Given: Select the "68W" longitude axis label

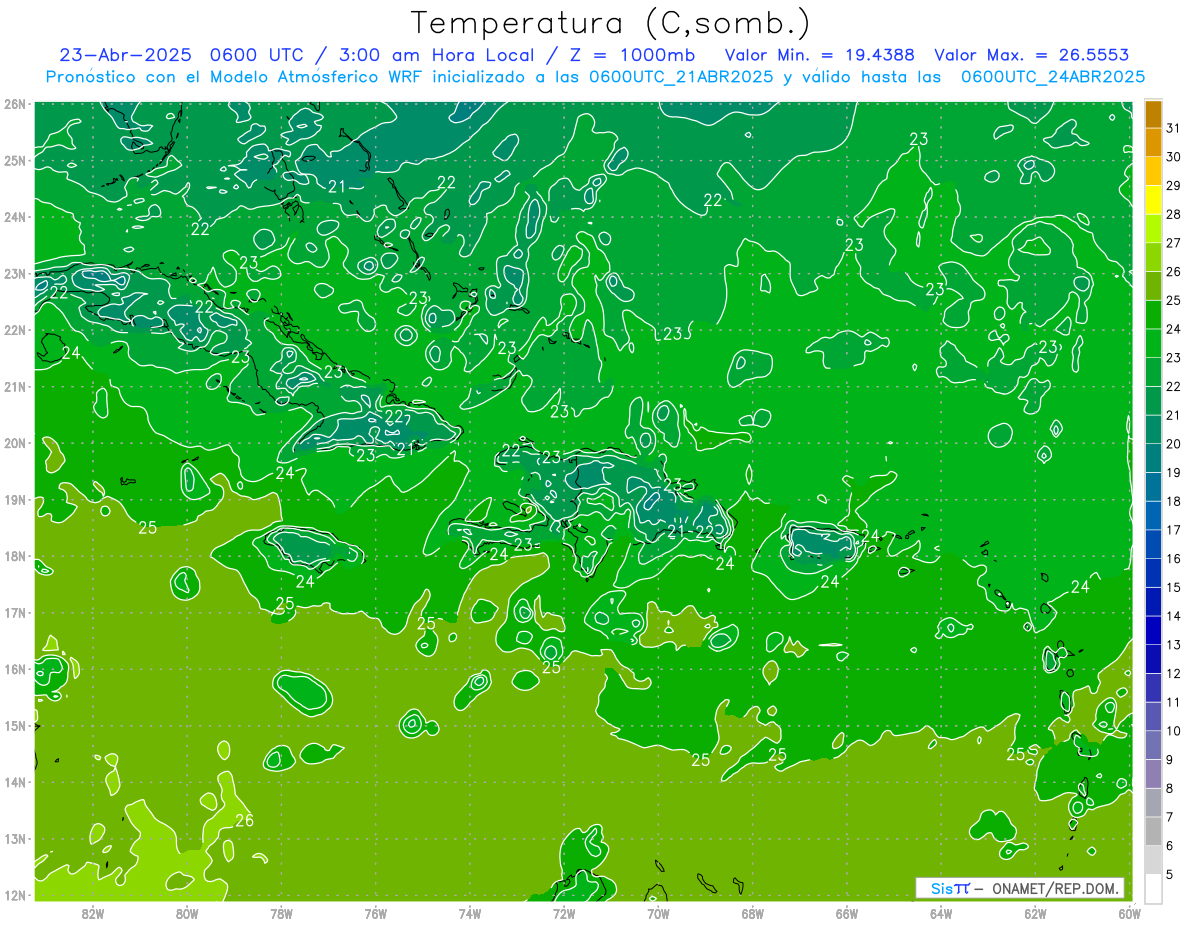Looking at the screenshot, I should (x=753, y=913).
